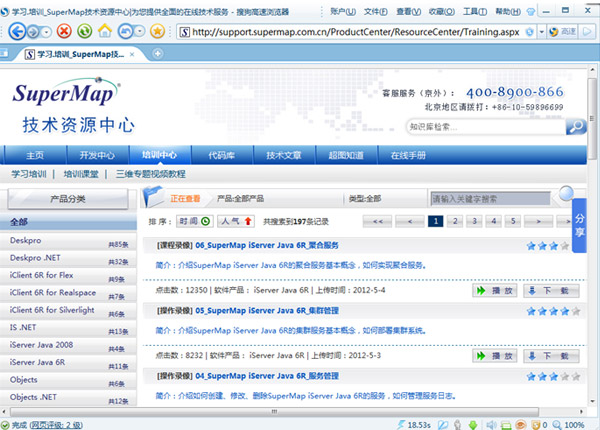Image resolution: width=600 pixels, height=430 pixels.
Task: Click the compatibility icon in the address bar
Action: pos(530,32)
